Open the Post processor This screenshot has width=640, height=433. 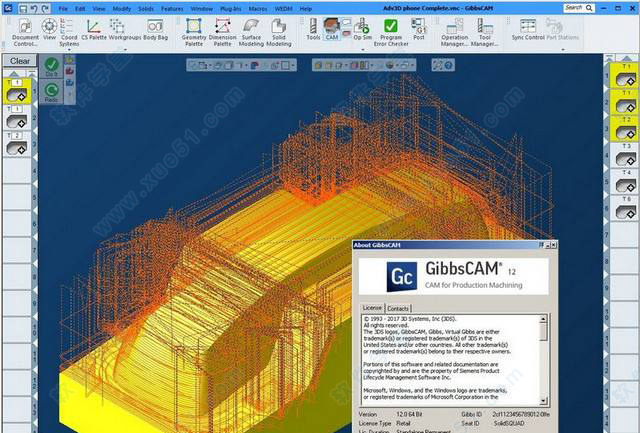pyautogui.click(x=419, y=29)
